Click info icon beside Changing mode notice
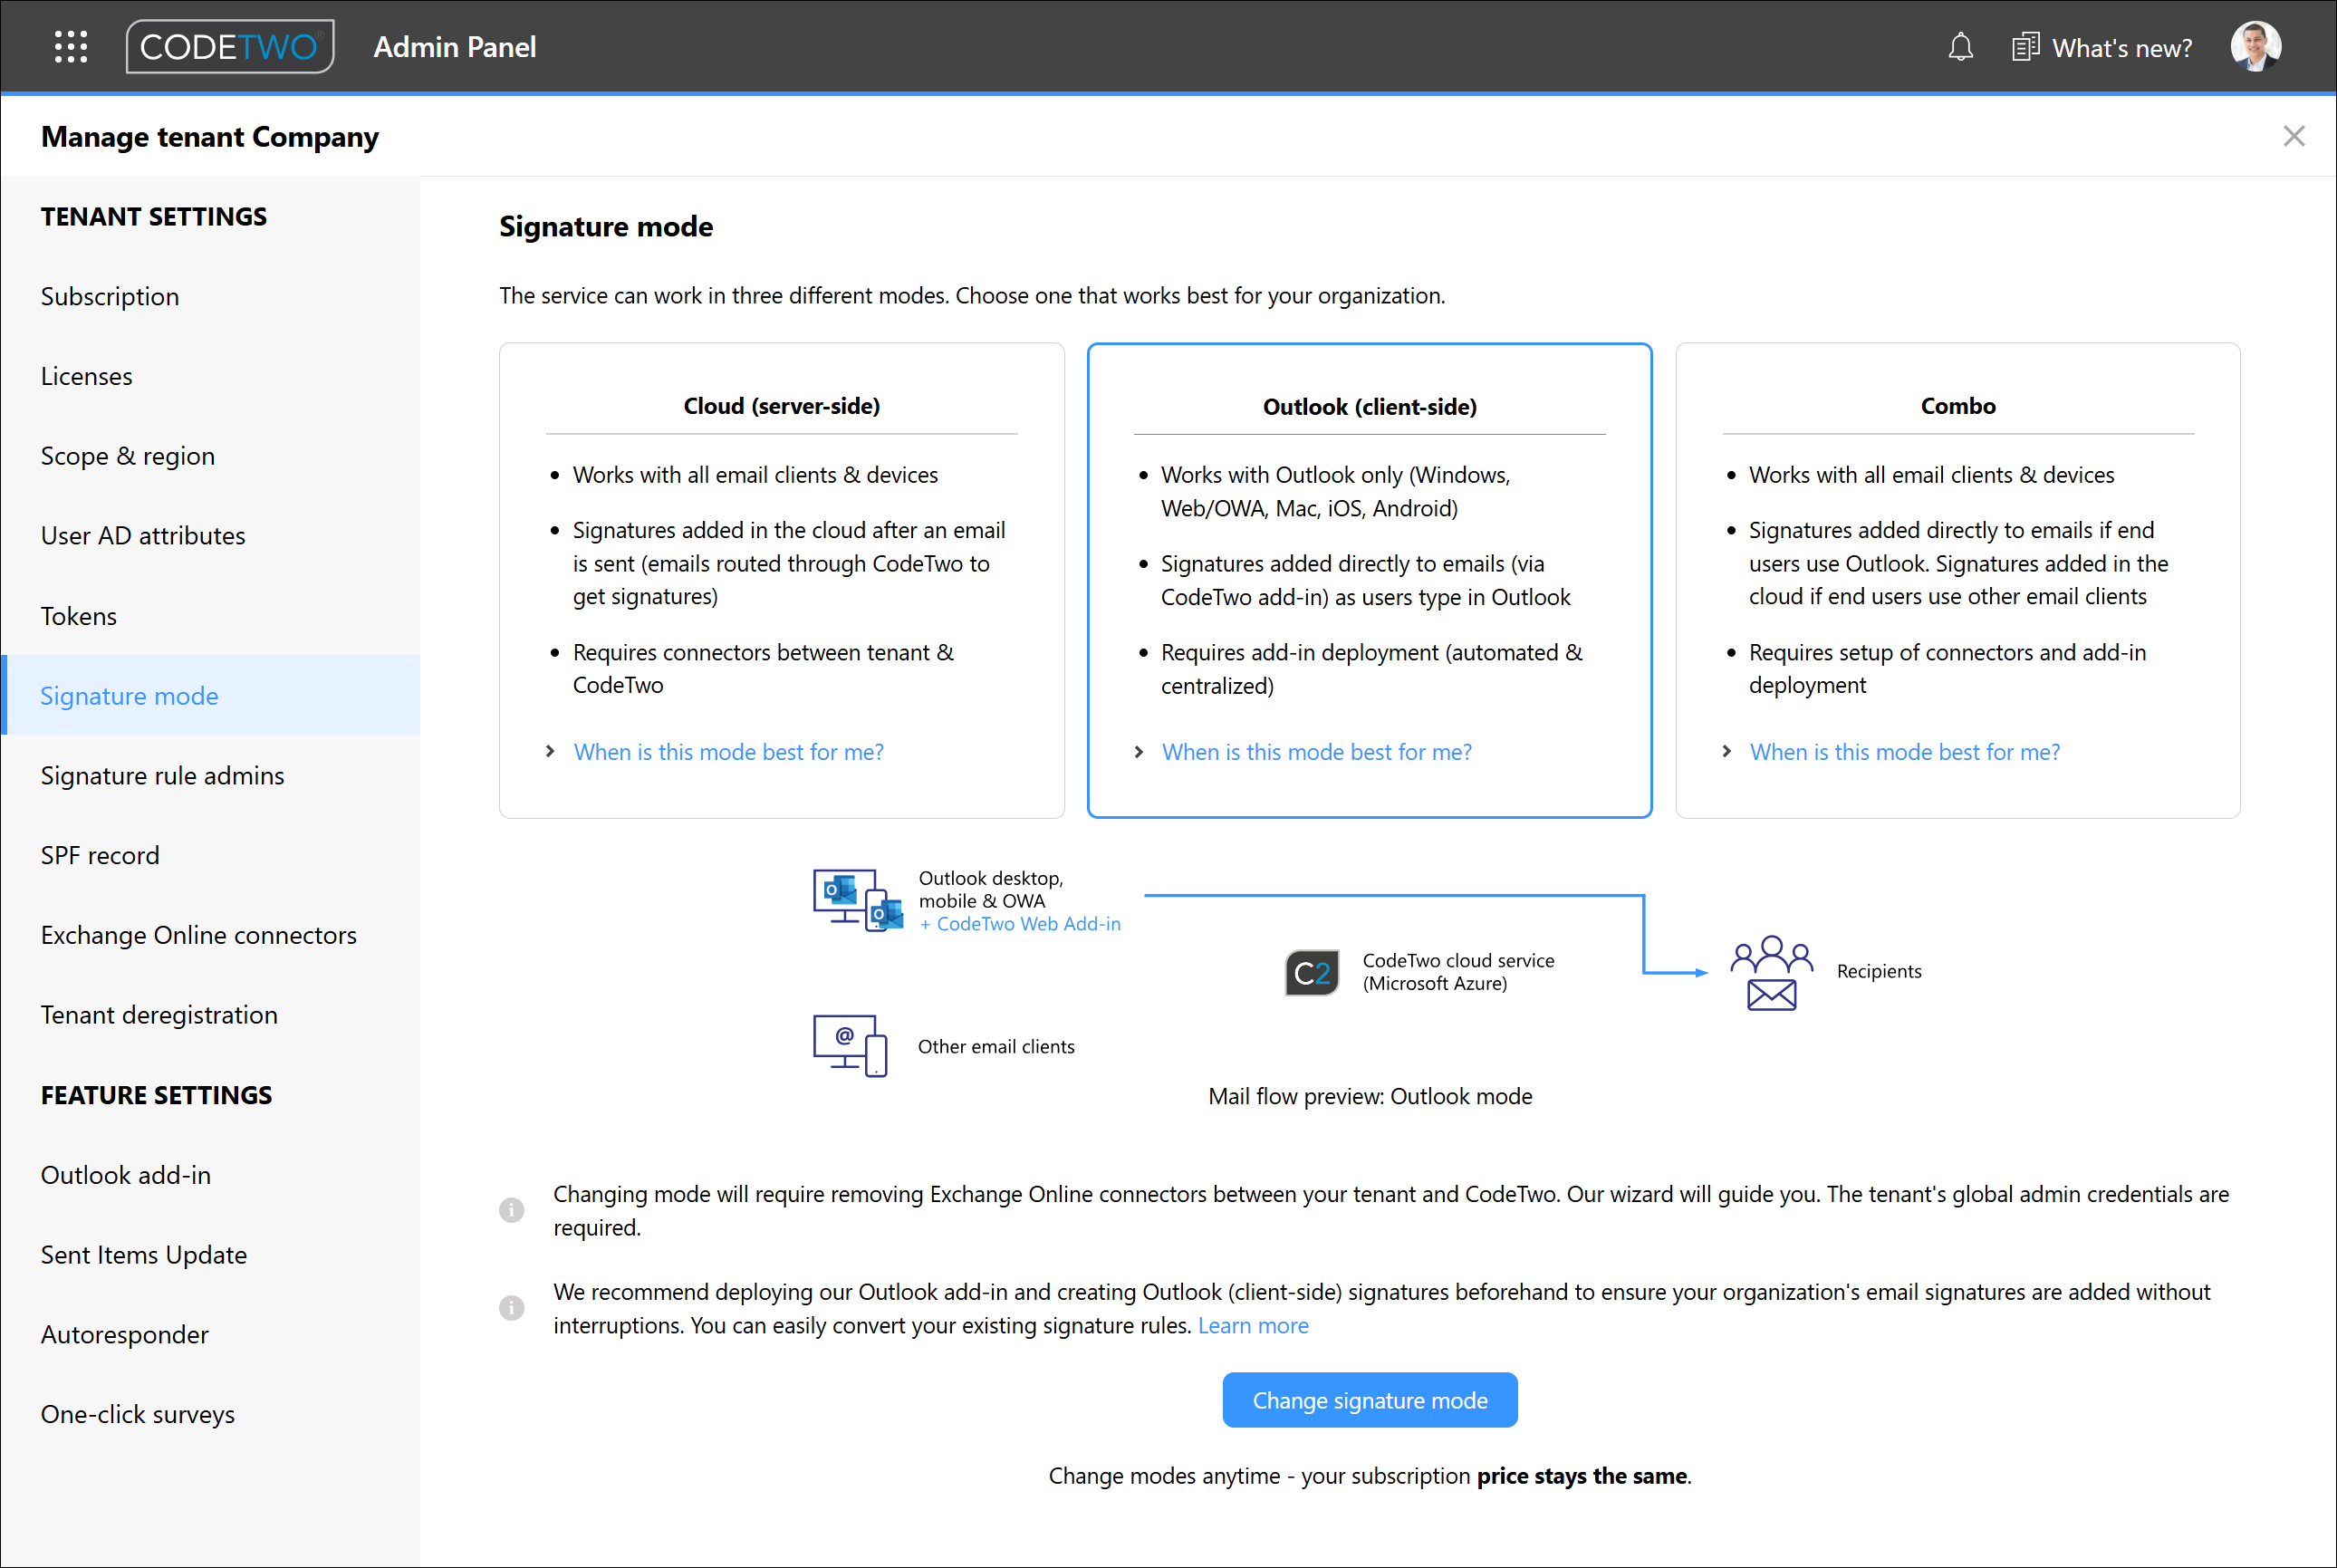The height and width of the screenshot is (1568, 2337). click(x=511, y=1210)
